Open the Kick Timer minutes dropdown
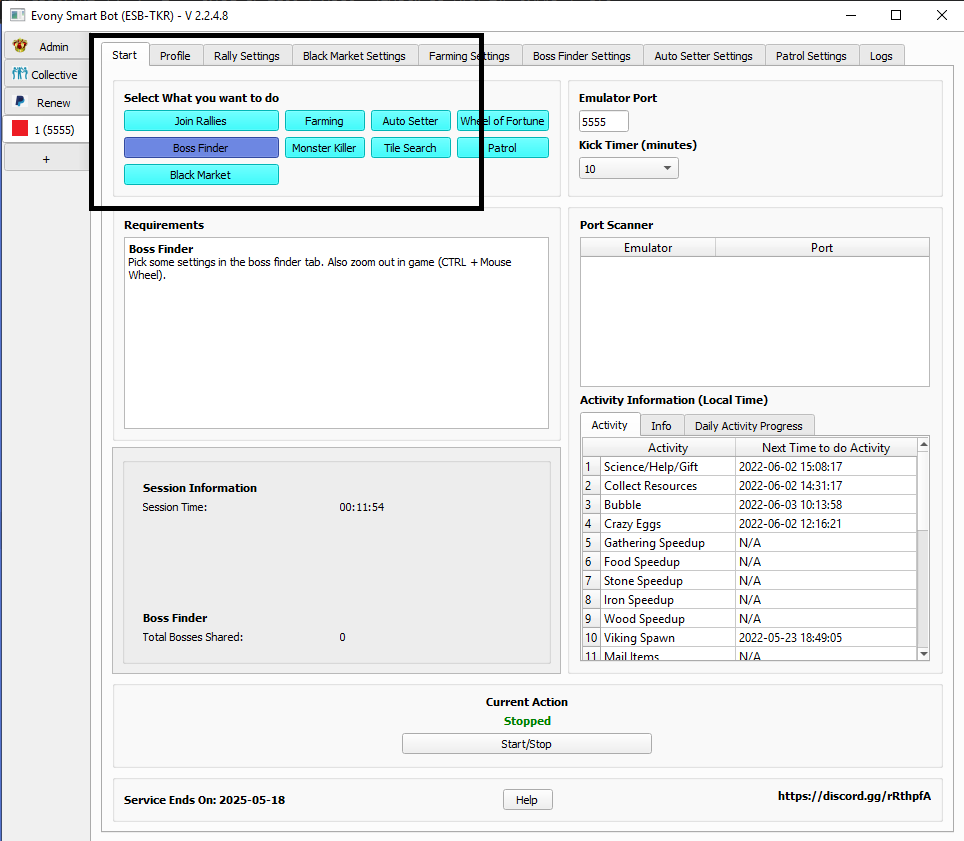The width and height of the screenshot is (964, 841). tap(628, 169)
